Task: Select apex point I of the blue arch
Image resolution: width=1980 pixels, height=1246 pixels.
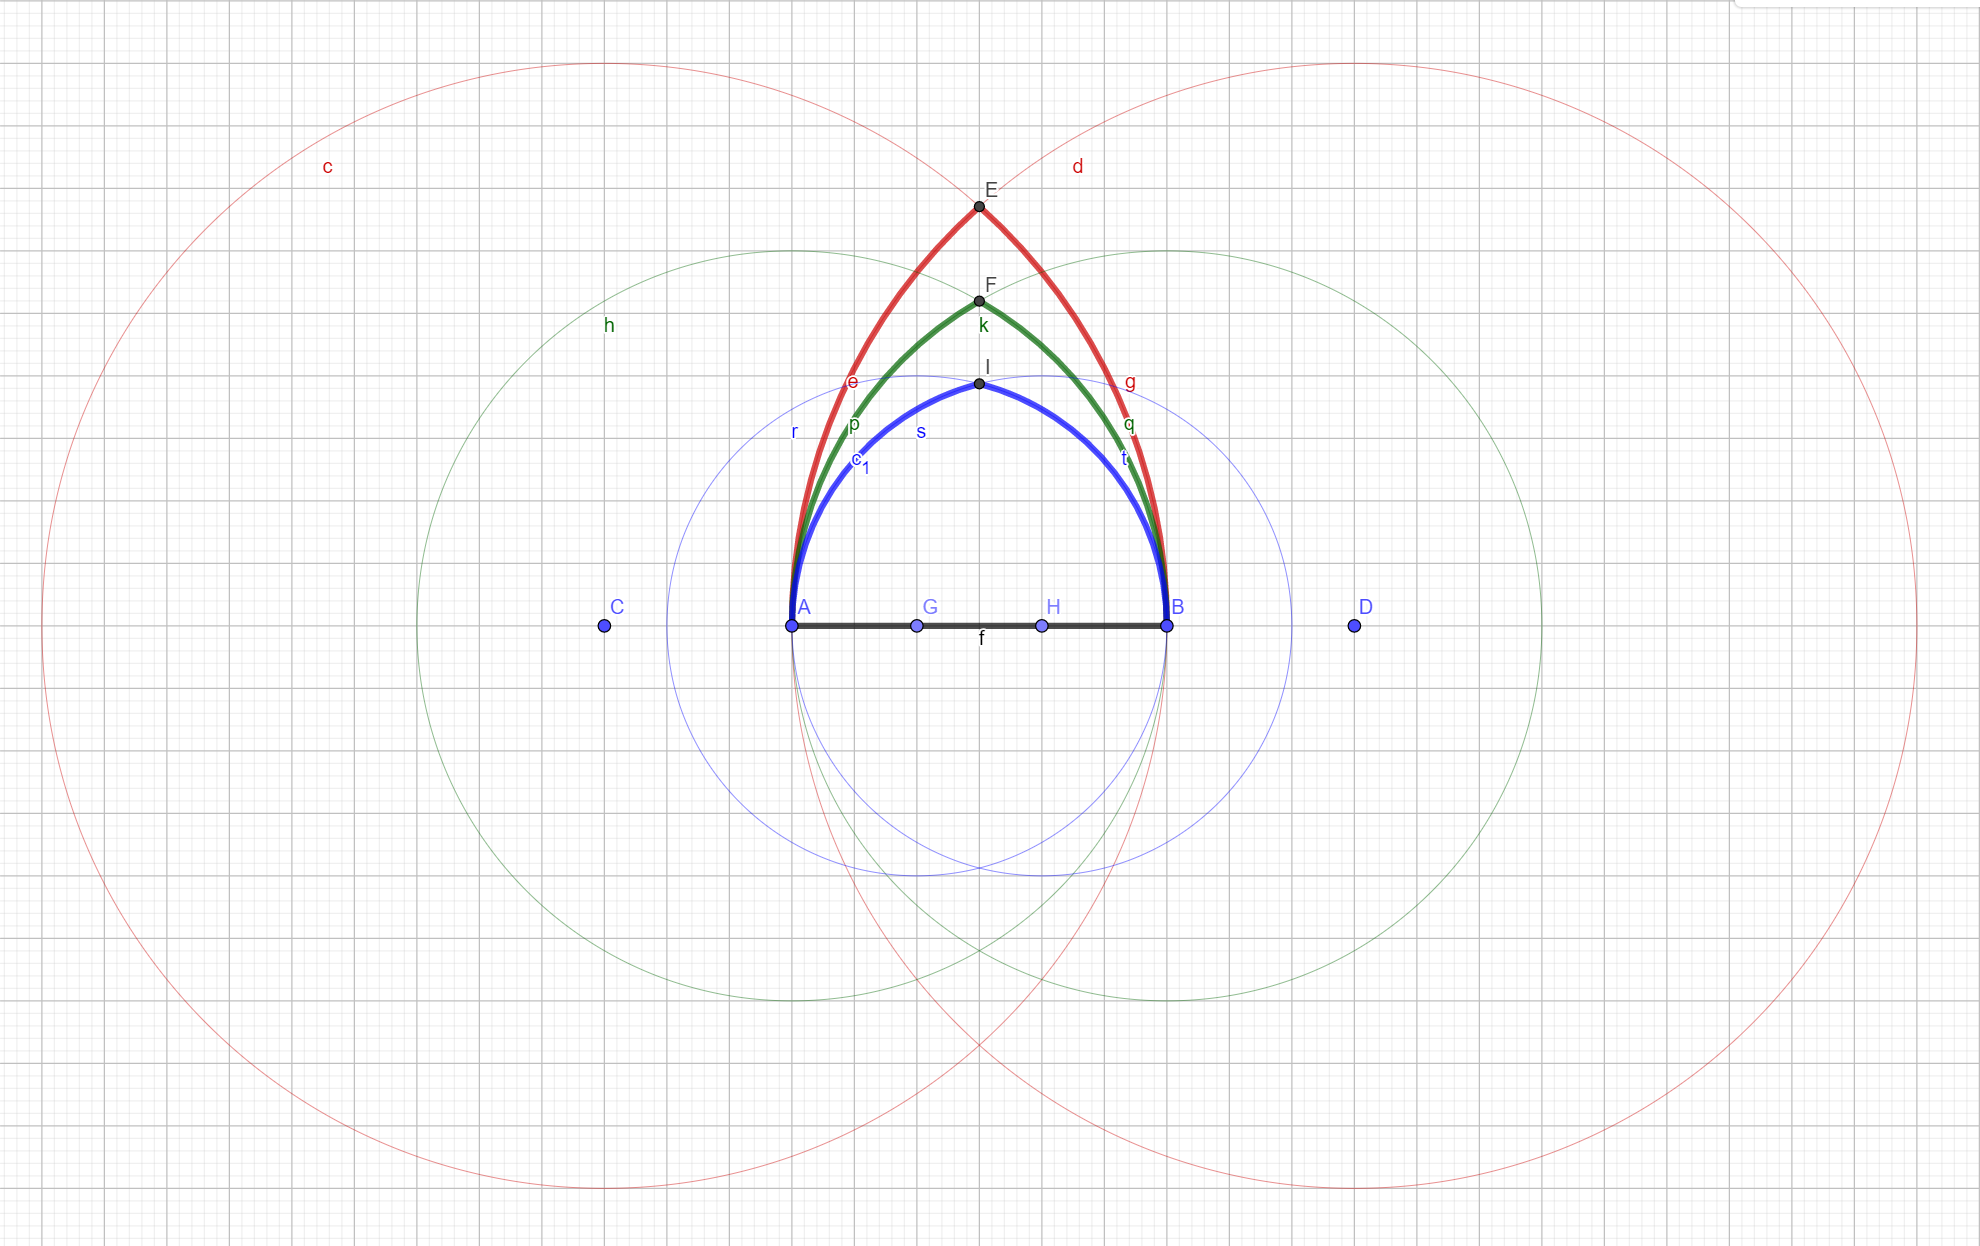Action: click(x=979, y=384)
